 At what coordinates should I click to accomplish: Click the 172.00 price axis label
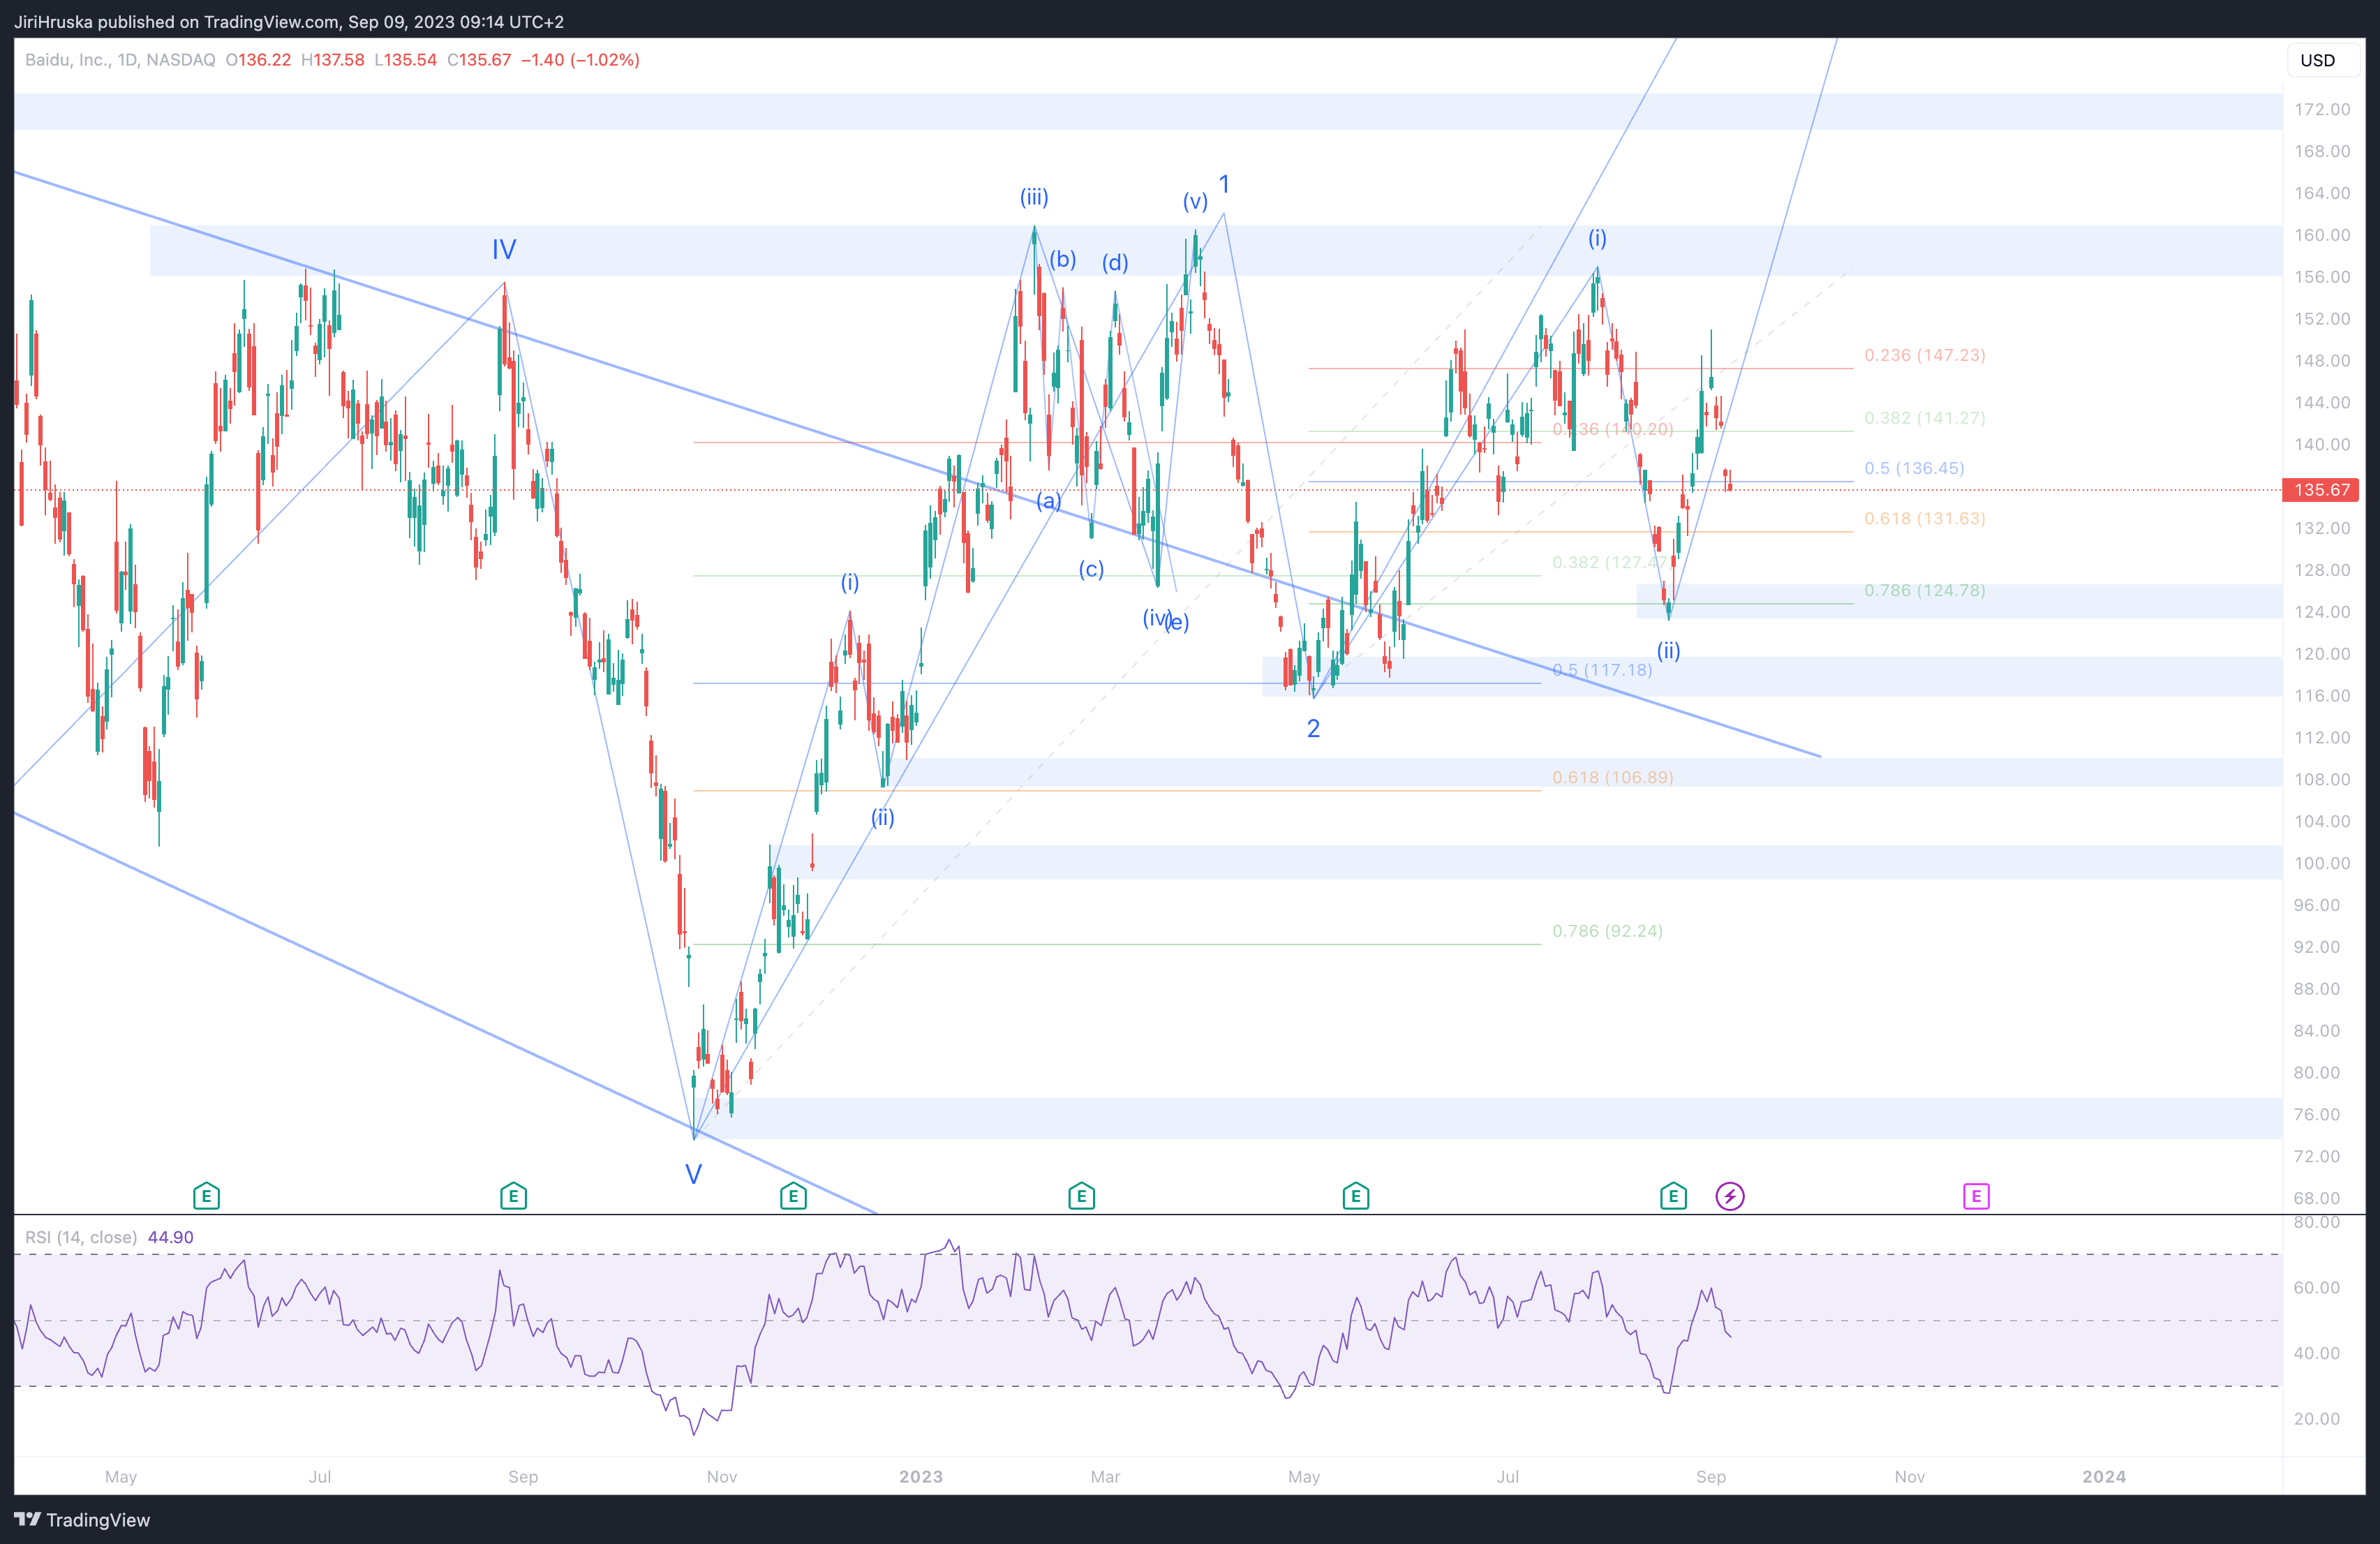(2322, 109)
